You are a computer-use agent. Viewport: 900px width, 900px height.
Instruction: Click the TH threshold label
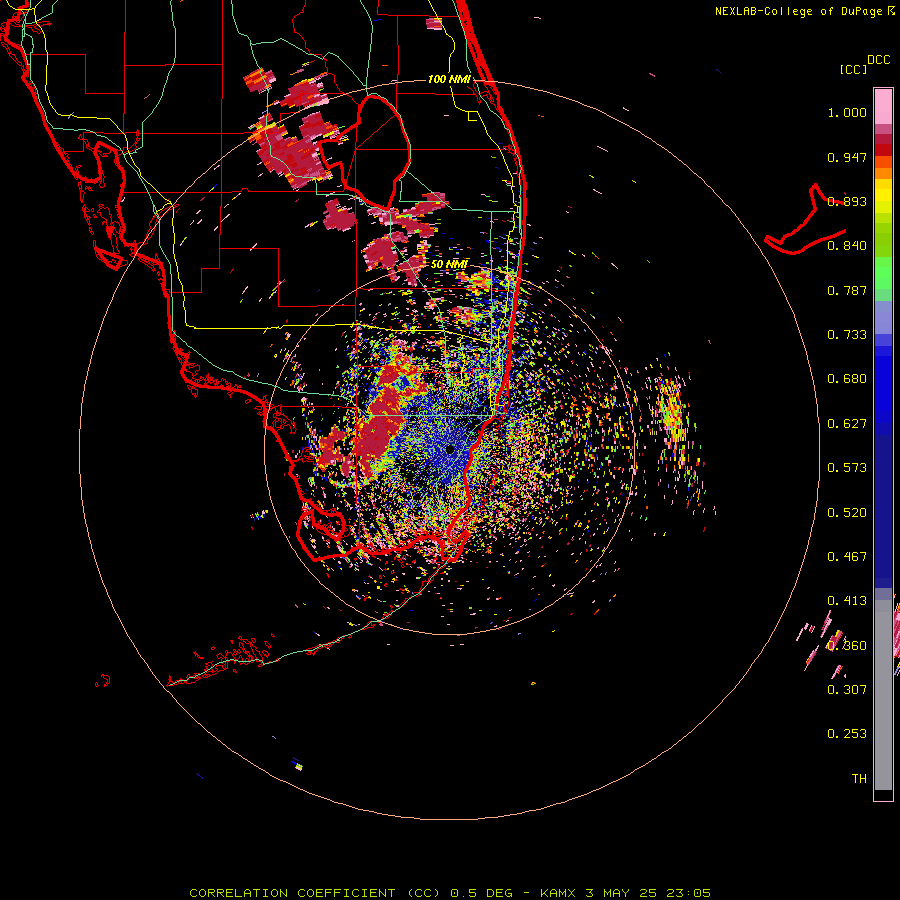859,779
